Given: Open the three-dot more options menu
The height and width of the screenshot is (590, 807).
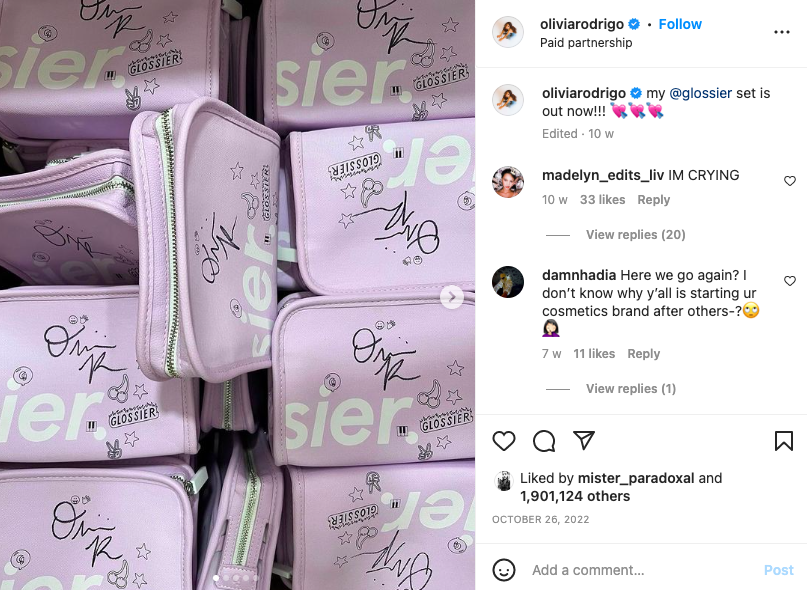Looking at the screenshot, I should click(781, 32).
